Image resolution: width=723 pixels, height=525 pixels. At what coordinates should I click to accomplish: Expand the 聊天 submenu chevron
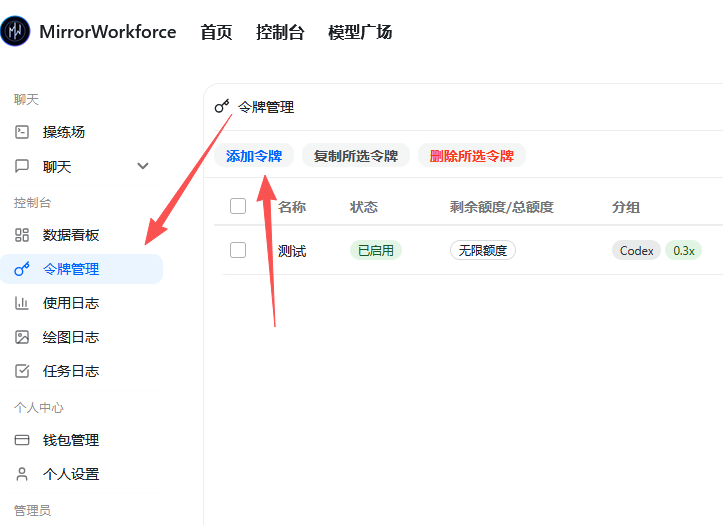tap(143, 166)
